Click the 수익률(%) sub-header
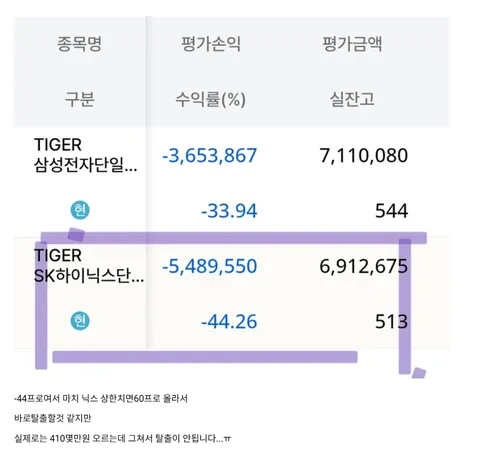This screenshot has width=480, height=453. click(x=211, y=99)
